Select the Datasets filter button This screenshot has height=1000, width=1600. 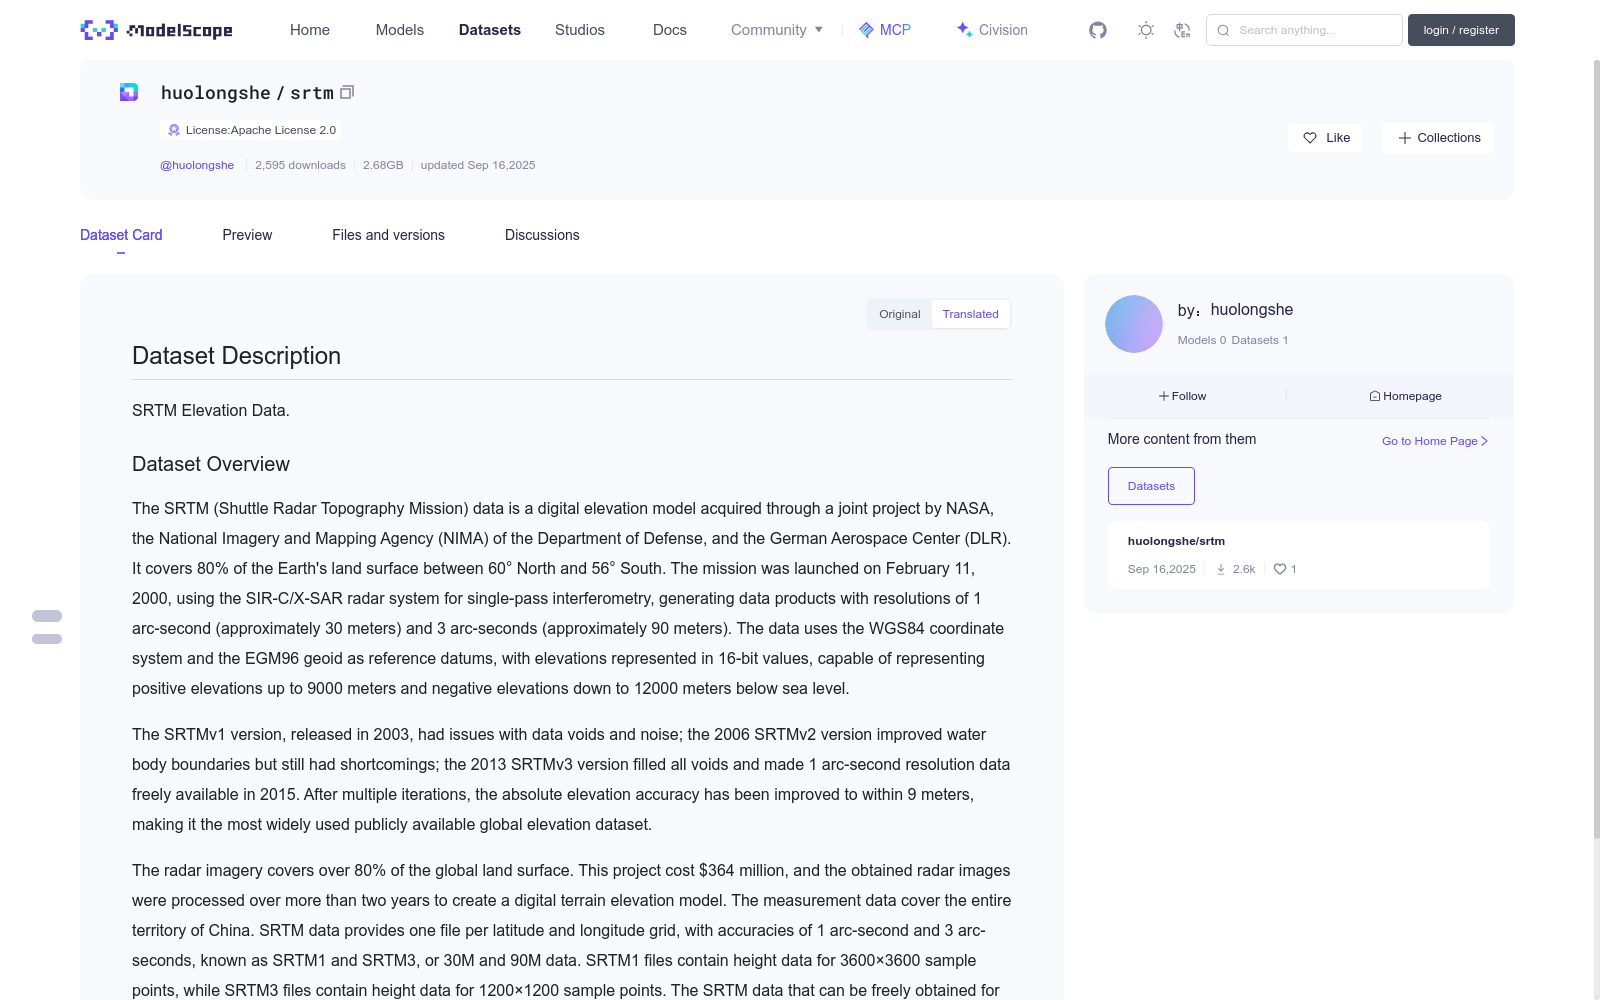[1151, 486]
